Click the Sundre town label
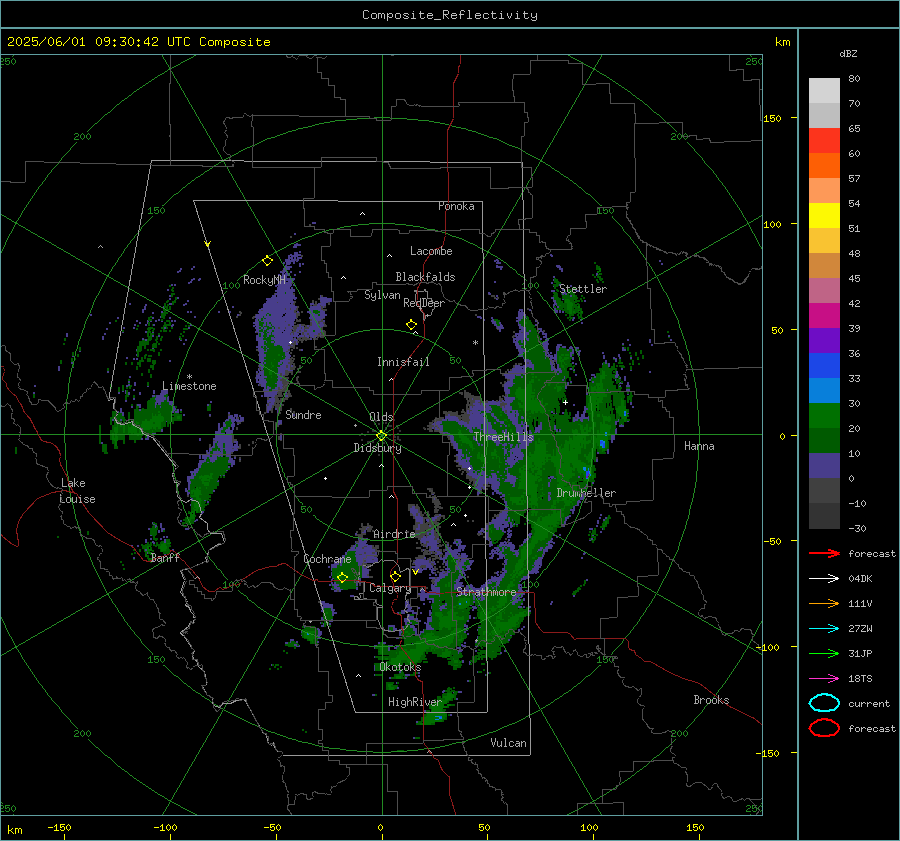The width and height of the screenshot is (900, 841). click(303, 415)
